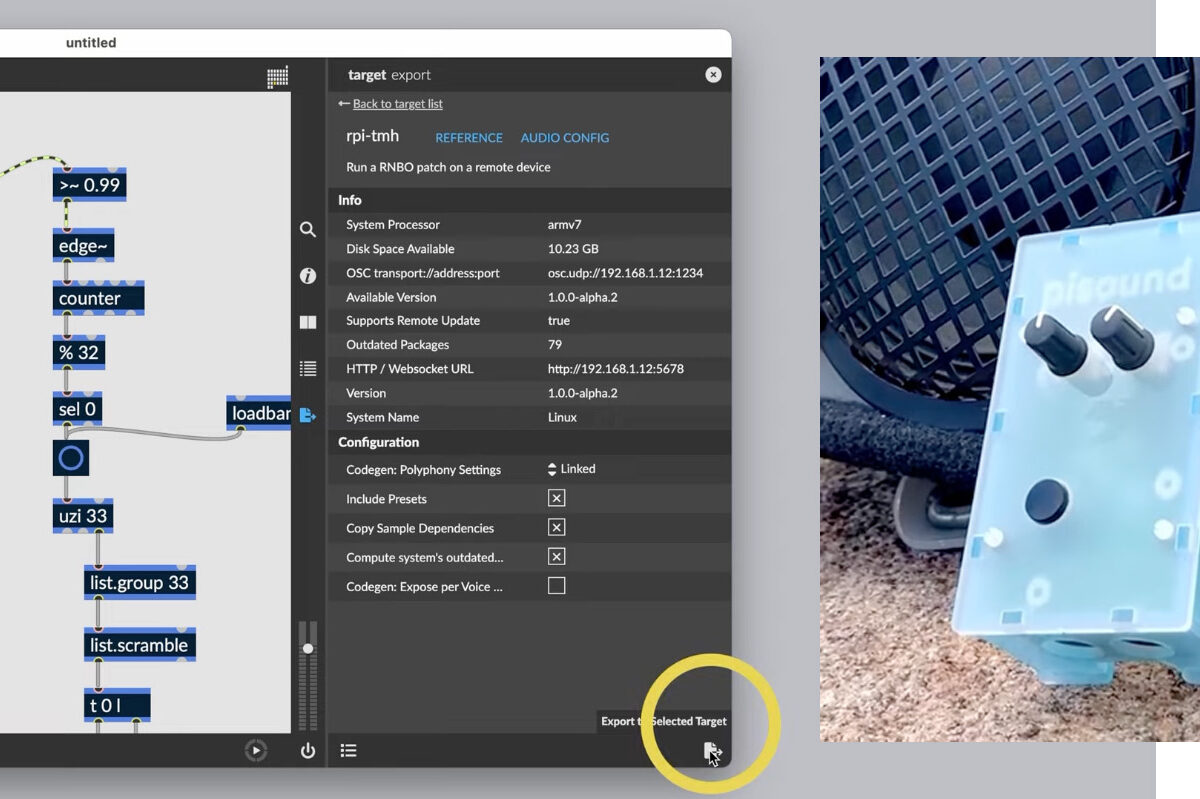Viewport: 1200px width, 799px height.
Task: Click the volume gain slider handle
Action: [x=308, y=649]
